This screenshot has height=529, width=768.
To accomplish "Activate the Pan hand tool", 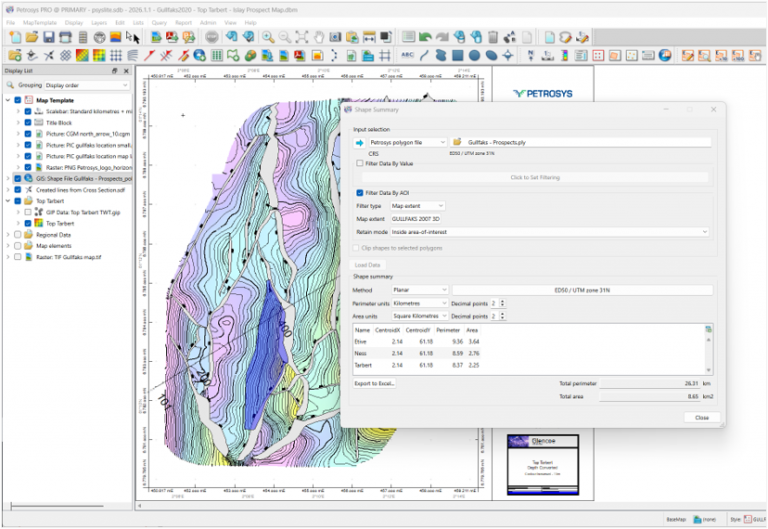I will tap(319, 37).
